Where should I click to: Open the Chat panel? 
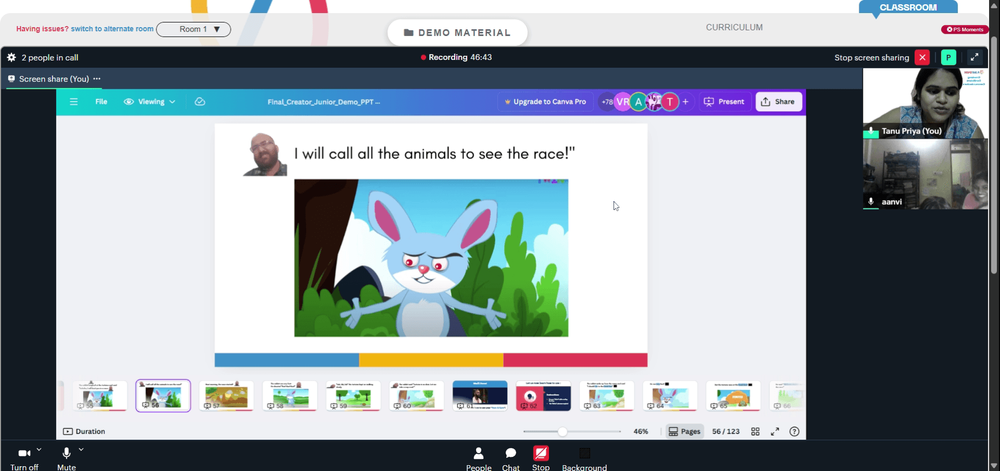coord(511,458)
